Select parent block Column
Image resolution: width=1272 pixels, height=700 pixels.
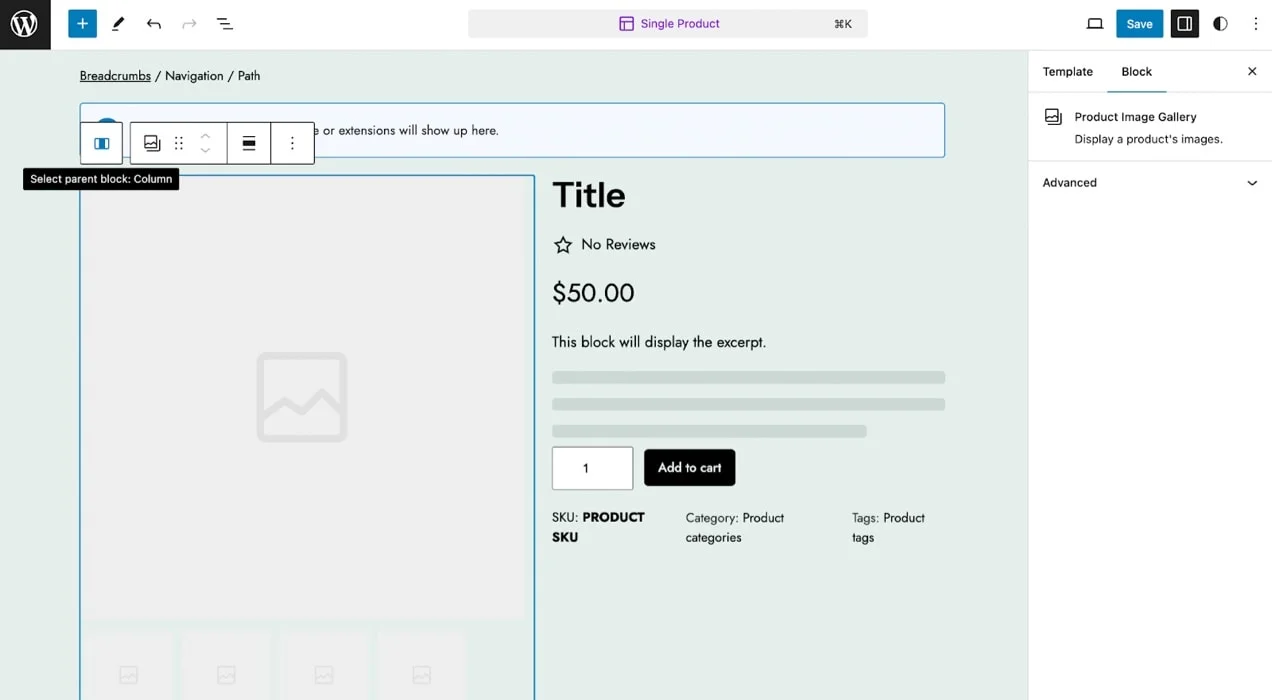pos(101,143)
